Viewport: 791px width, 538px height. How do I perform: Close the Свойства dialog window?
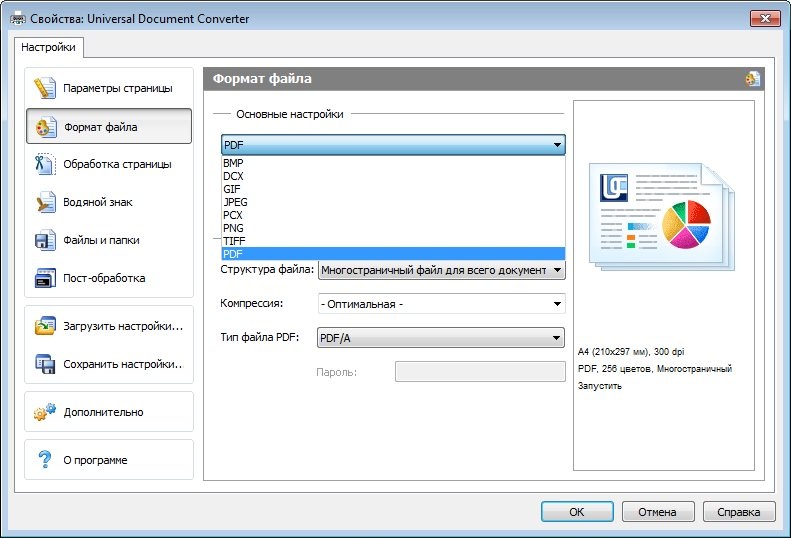tap(765, 19)
